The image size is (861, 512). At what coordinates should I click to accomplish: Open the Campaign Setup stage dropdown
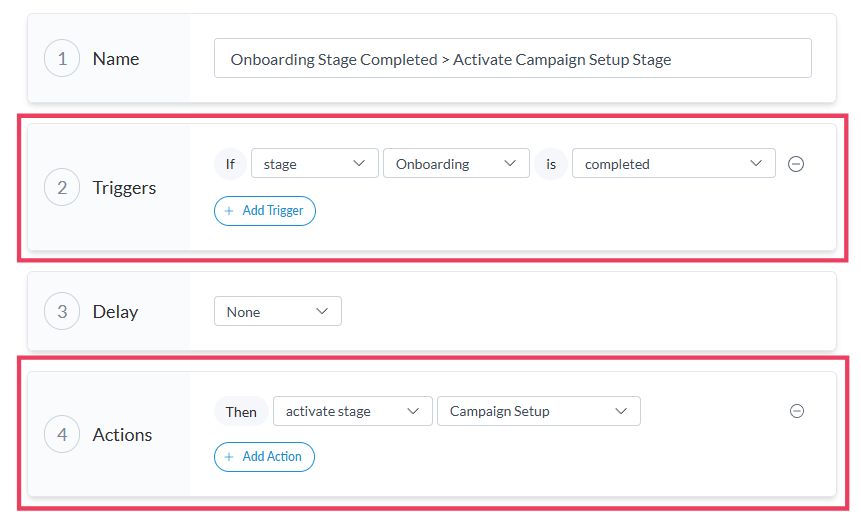click(x=538, y=411)
